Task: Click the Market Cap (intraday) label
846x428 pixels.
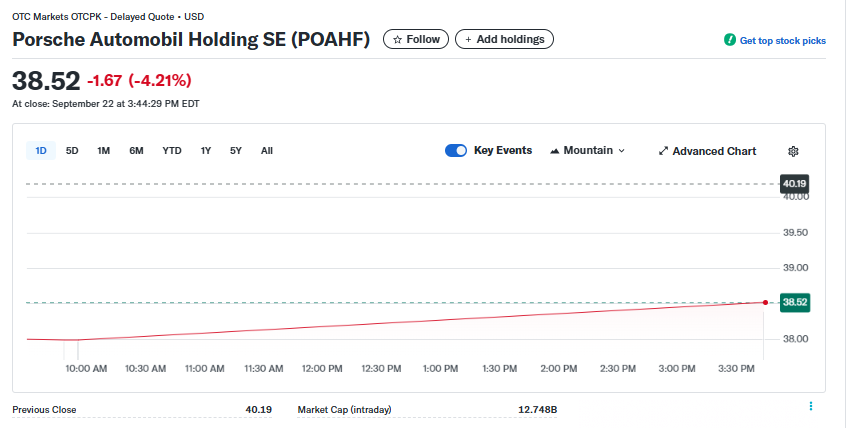Action: [344, 410]
